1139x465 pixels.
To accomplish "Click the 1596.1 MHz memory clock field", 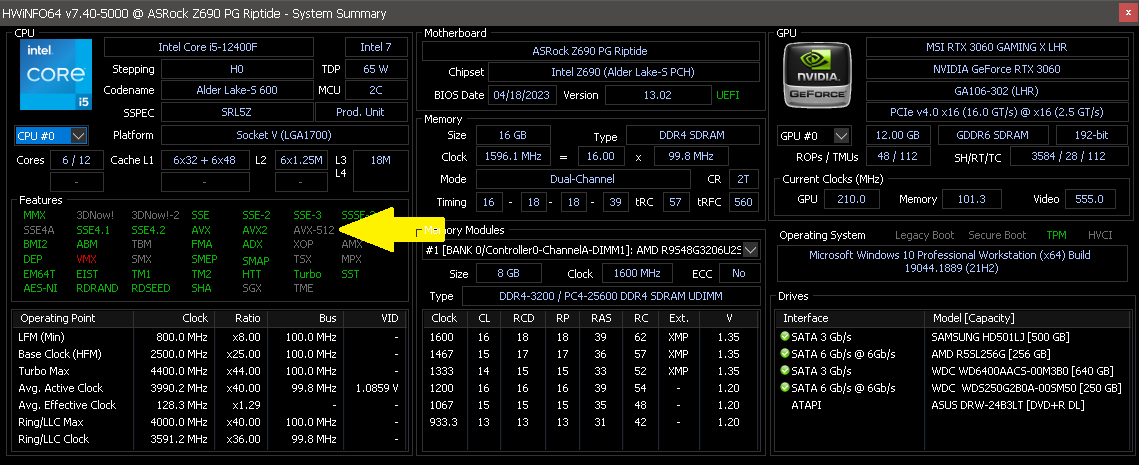I will tap(513, 156).
